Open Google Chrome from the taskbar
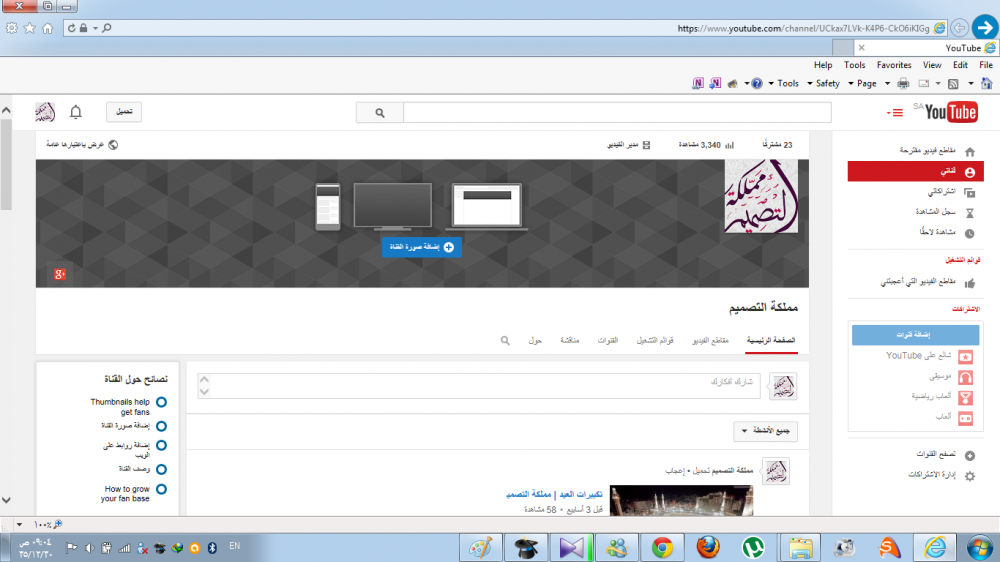1000x562 pixels. (x=661, y=547)
